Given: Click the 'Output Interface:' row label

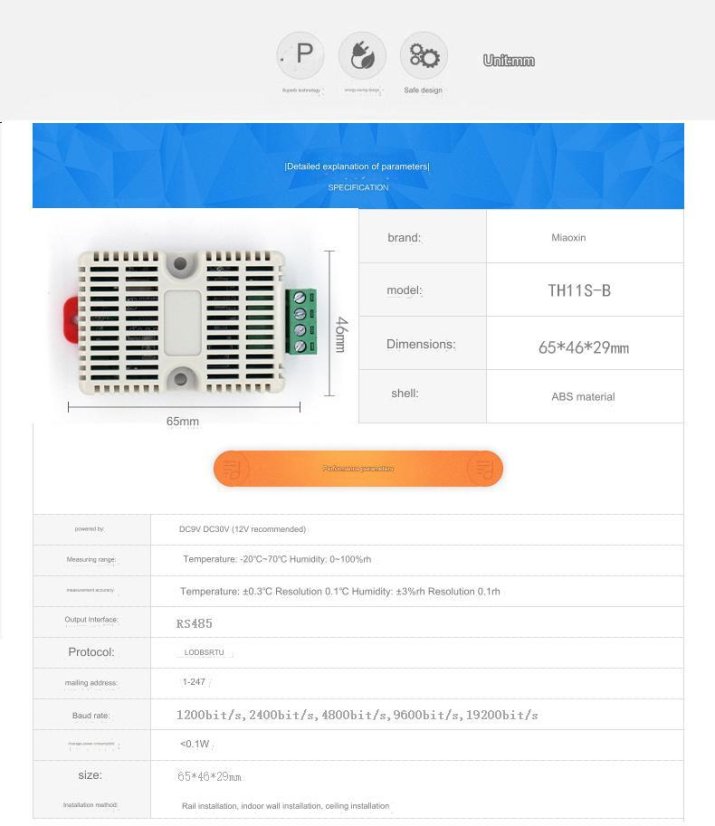Looking at the screenshot, I should (x=91, y=620).
